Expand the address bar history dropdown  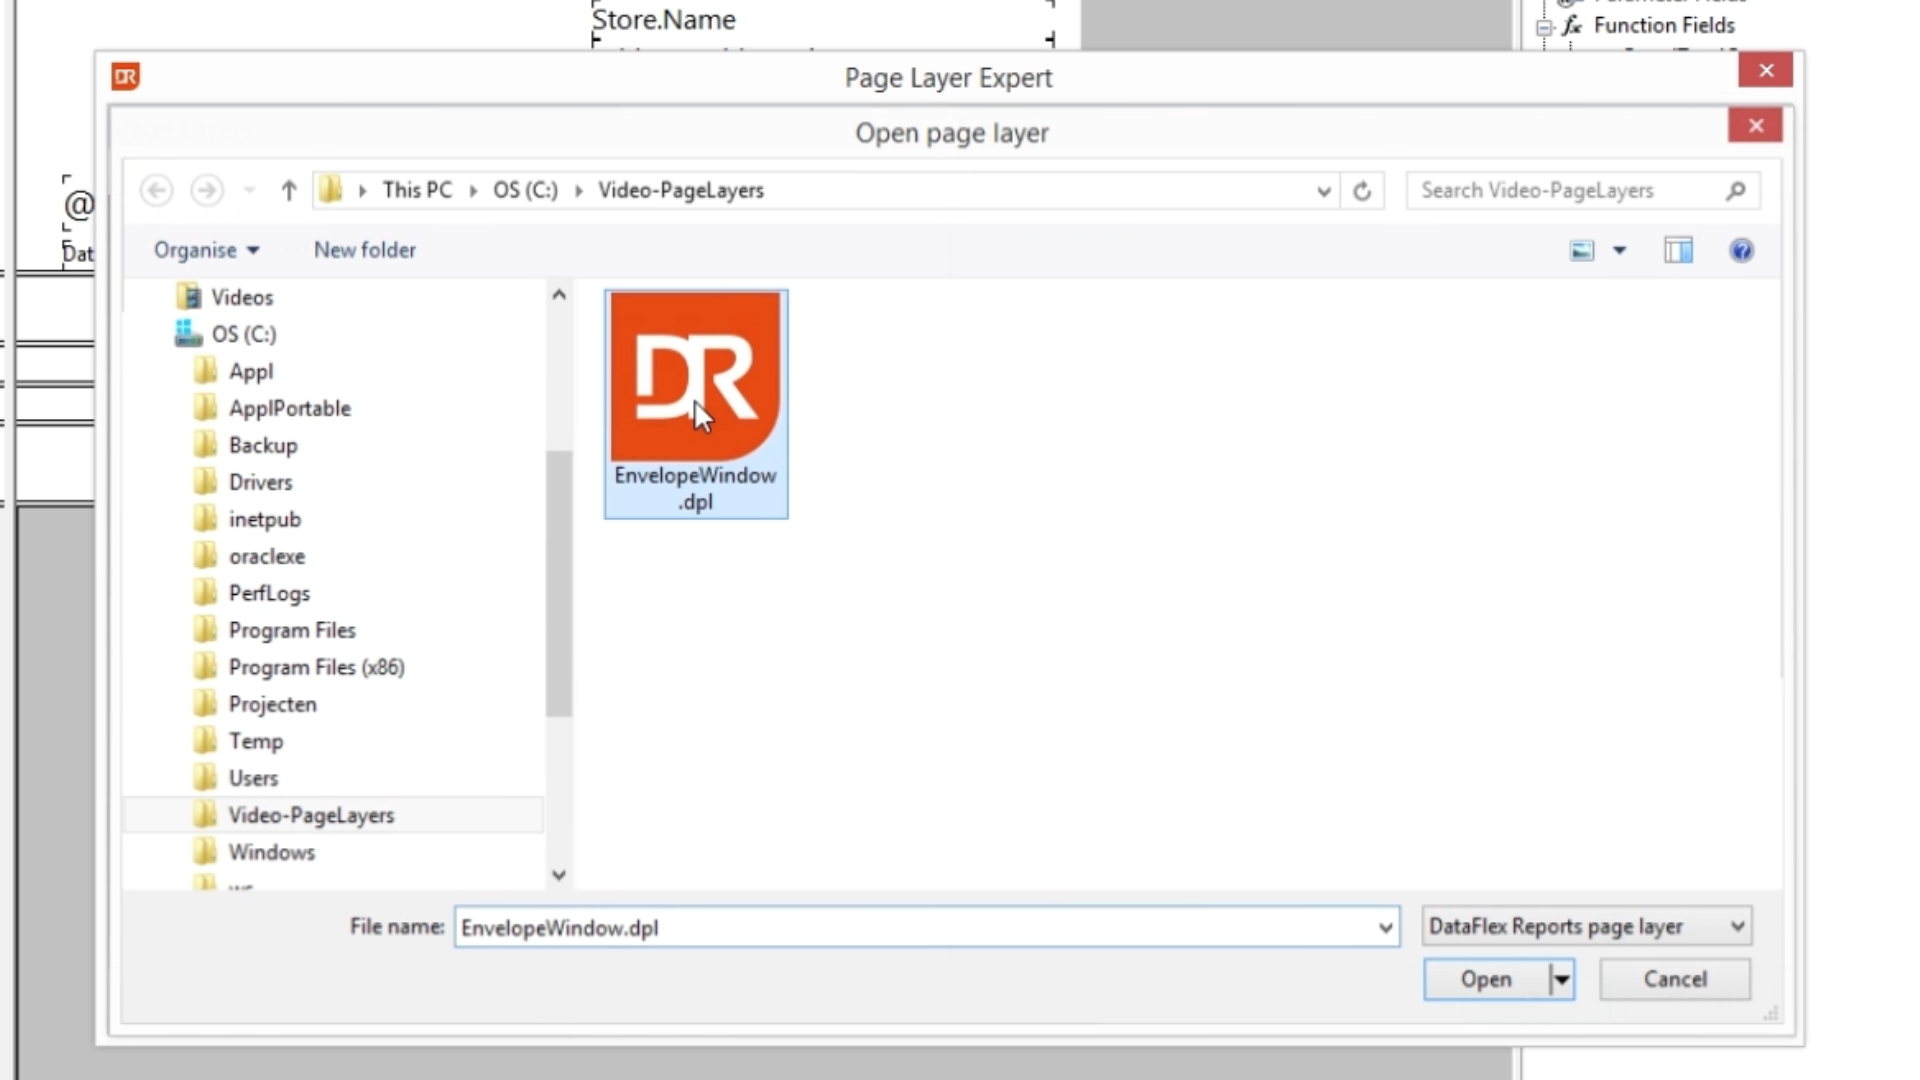point(1323,191)
